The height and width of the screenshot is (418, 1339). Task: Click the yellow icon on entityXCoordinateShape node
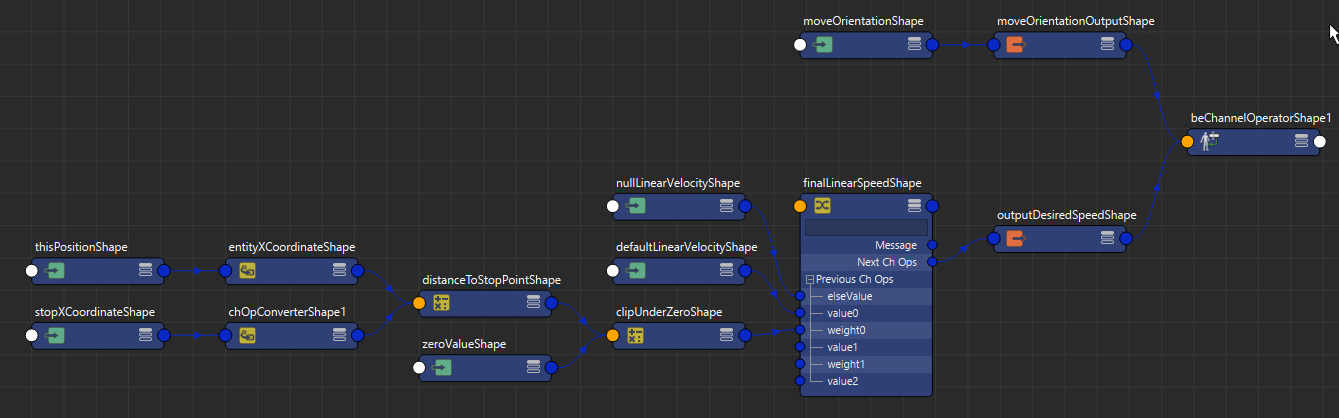(x=249, y=270)
